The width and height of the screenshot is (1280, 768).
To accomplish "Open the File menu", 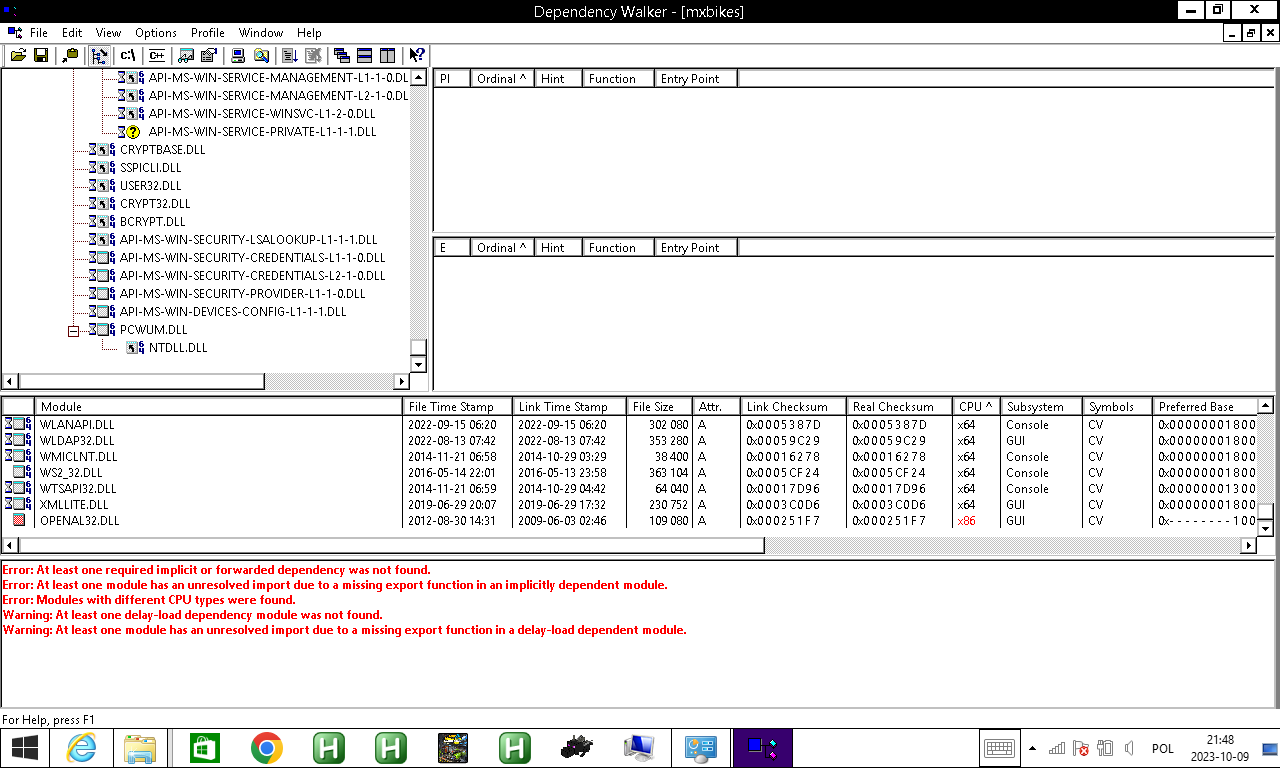I will tap(39, 33).
